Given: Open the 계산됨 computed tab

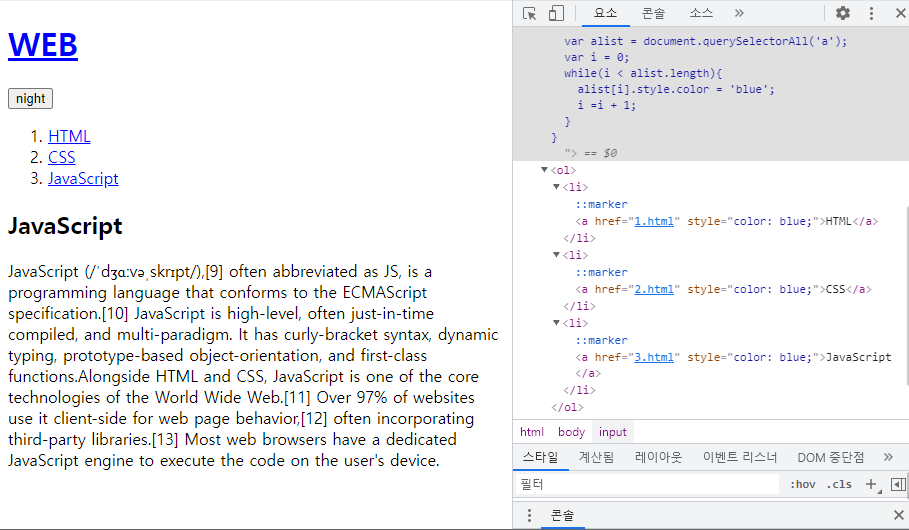Looking at the screenshot, I should pyautogui.click(x=597, y=458).
